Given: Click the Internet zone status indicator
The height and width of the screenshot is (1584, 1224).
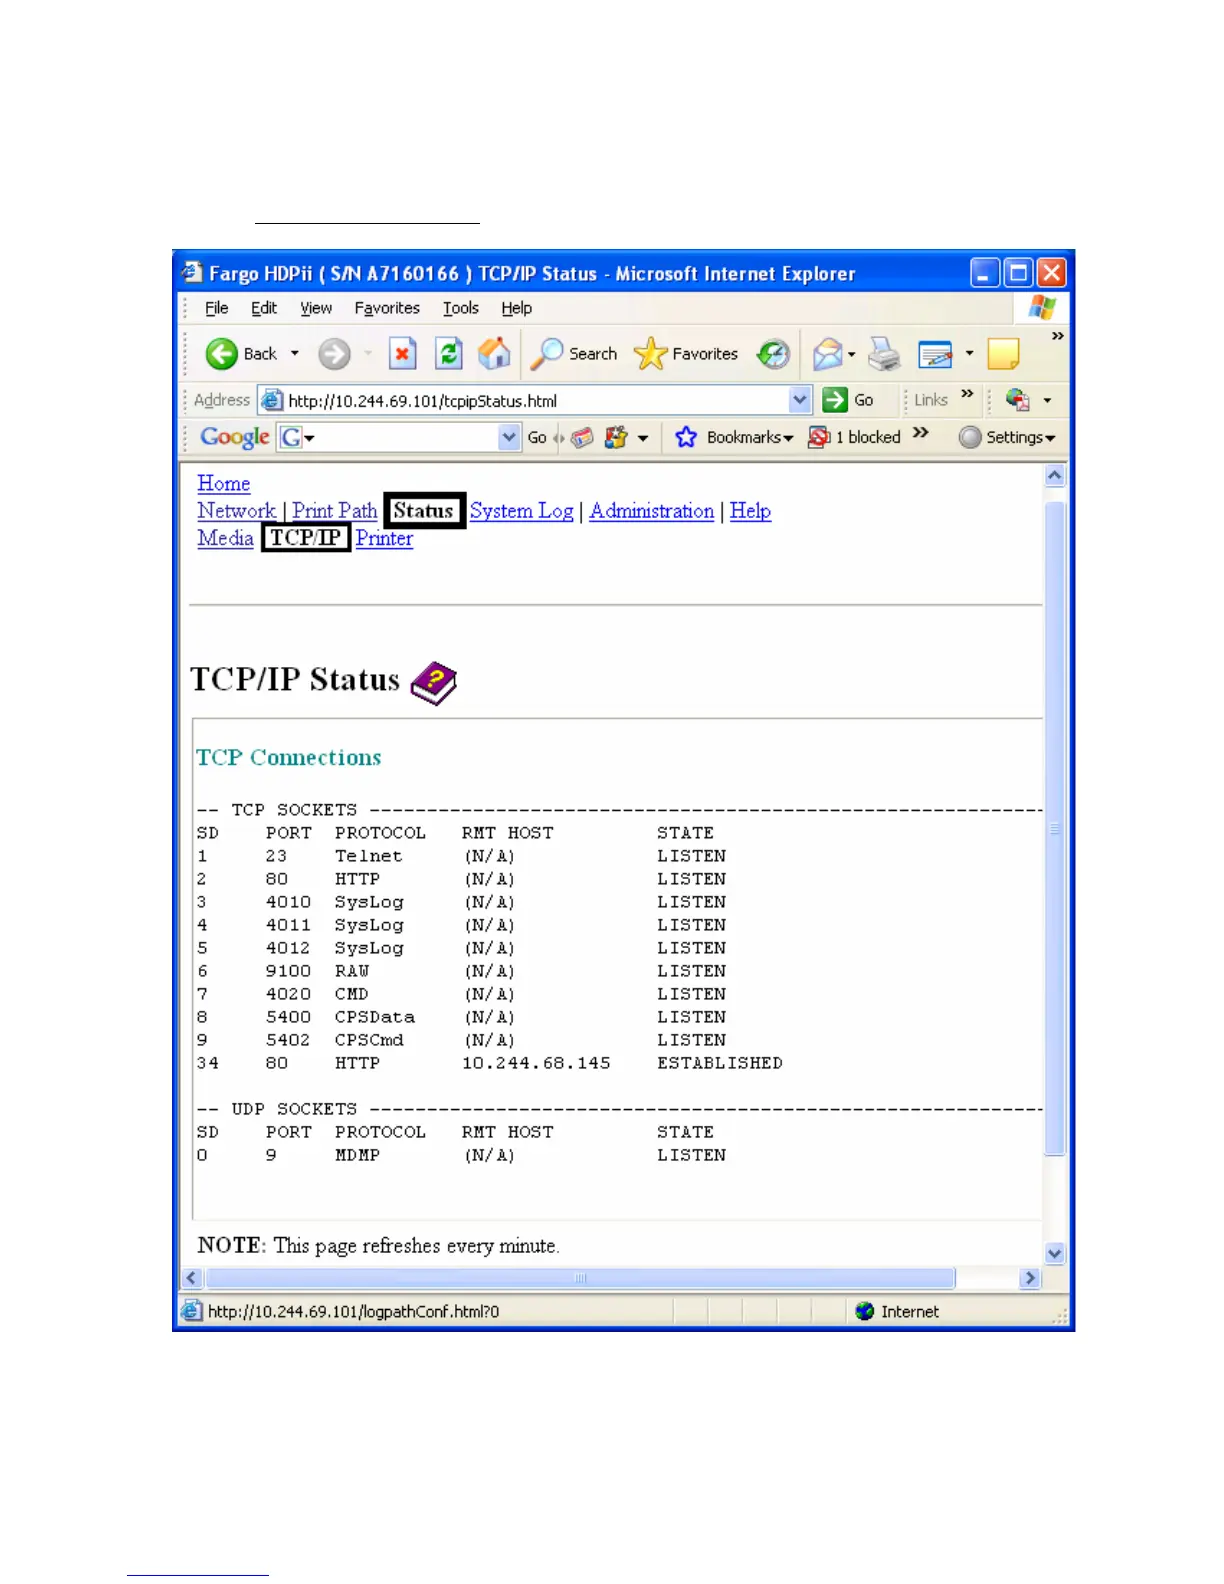Looking at the screenshot, I should click(x=897, y=1311).
